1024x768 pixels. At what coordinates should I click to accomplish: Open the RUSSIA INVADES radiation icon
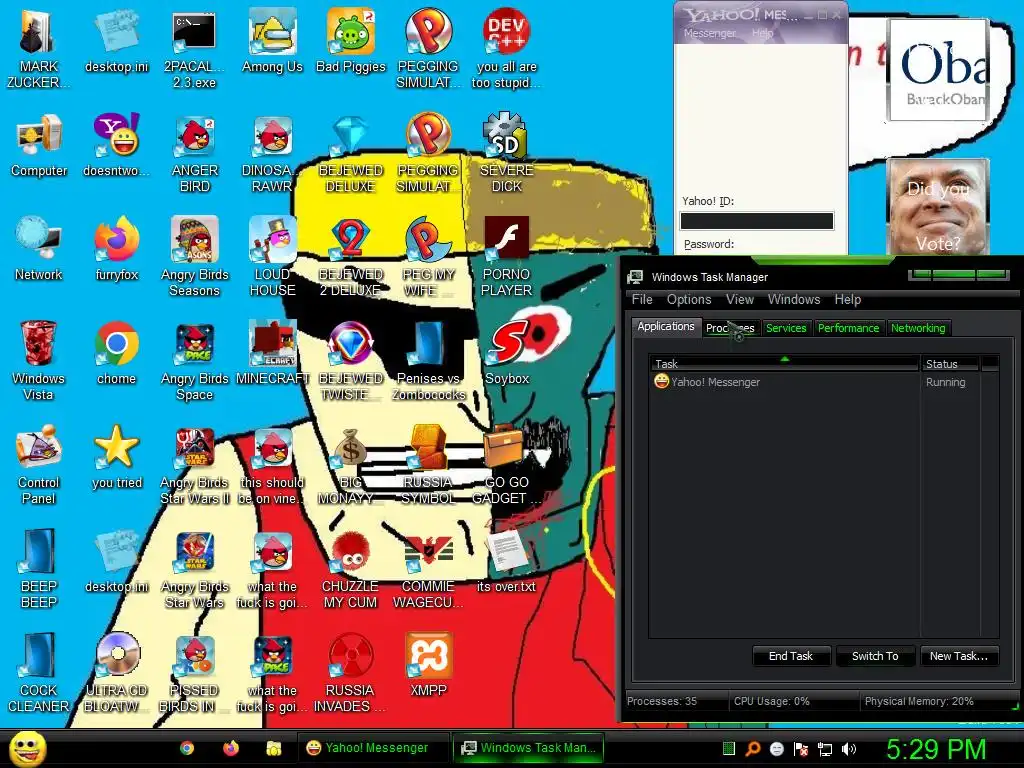[351, 672]
